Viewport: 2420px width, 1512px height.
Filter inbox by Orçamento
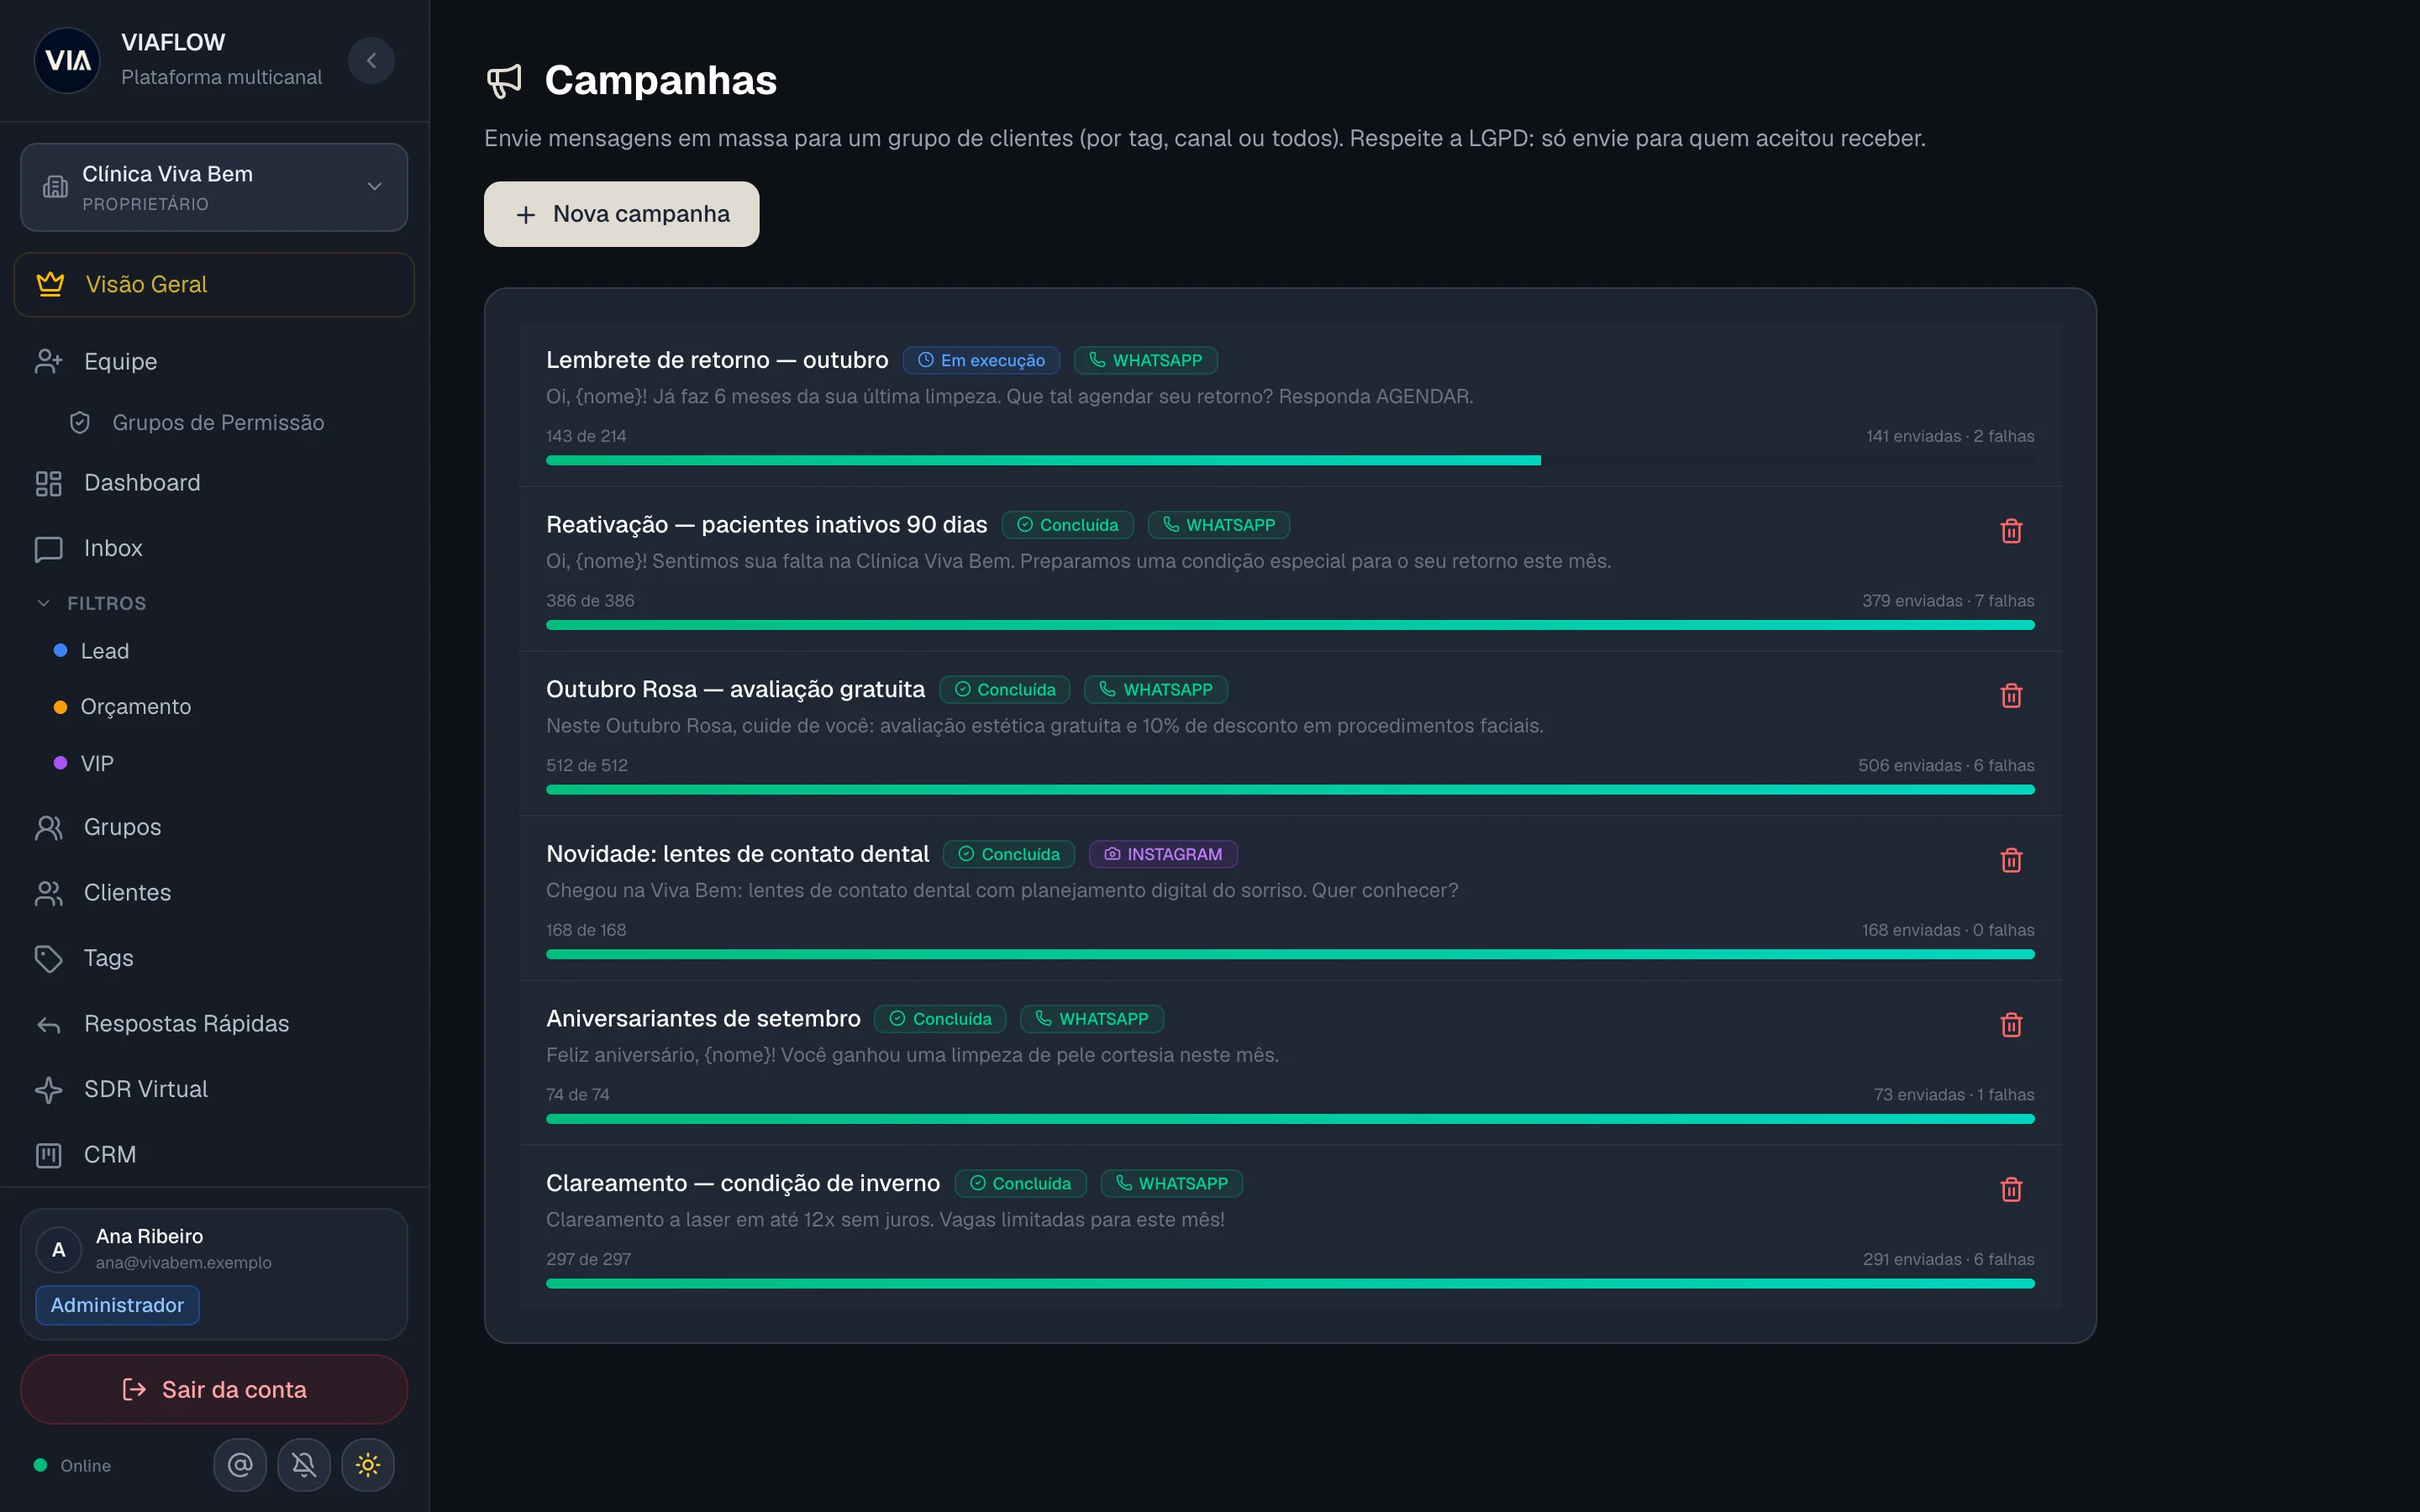tap(122, 707)
